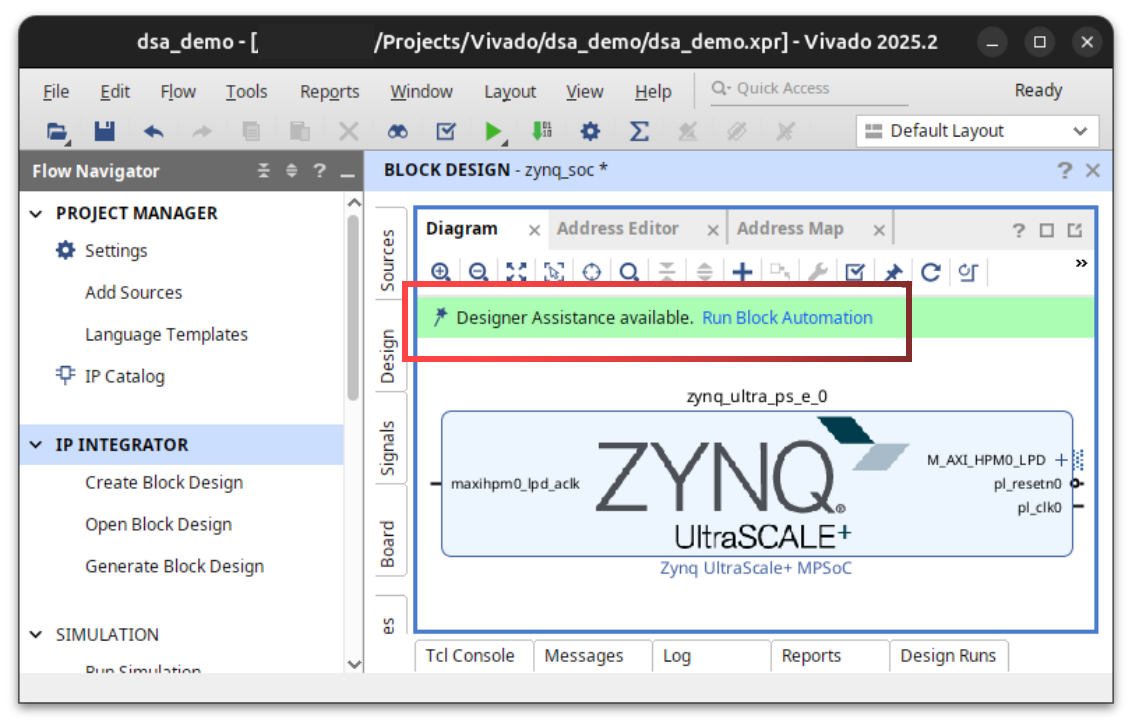Regenerate layout with the refresh icon
The image size is (1133, 726).
(x=931, y=272)
